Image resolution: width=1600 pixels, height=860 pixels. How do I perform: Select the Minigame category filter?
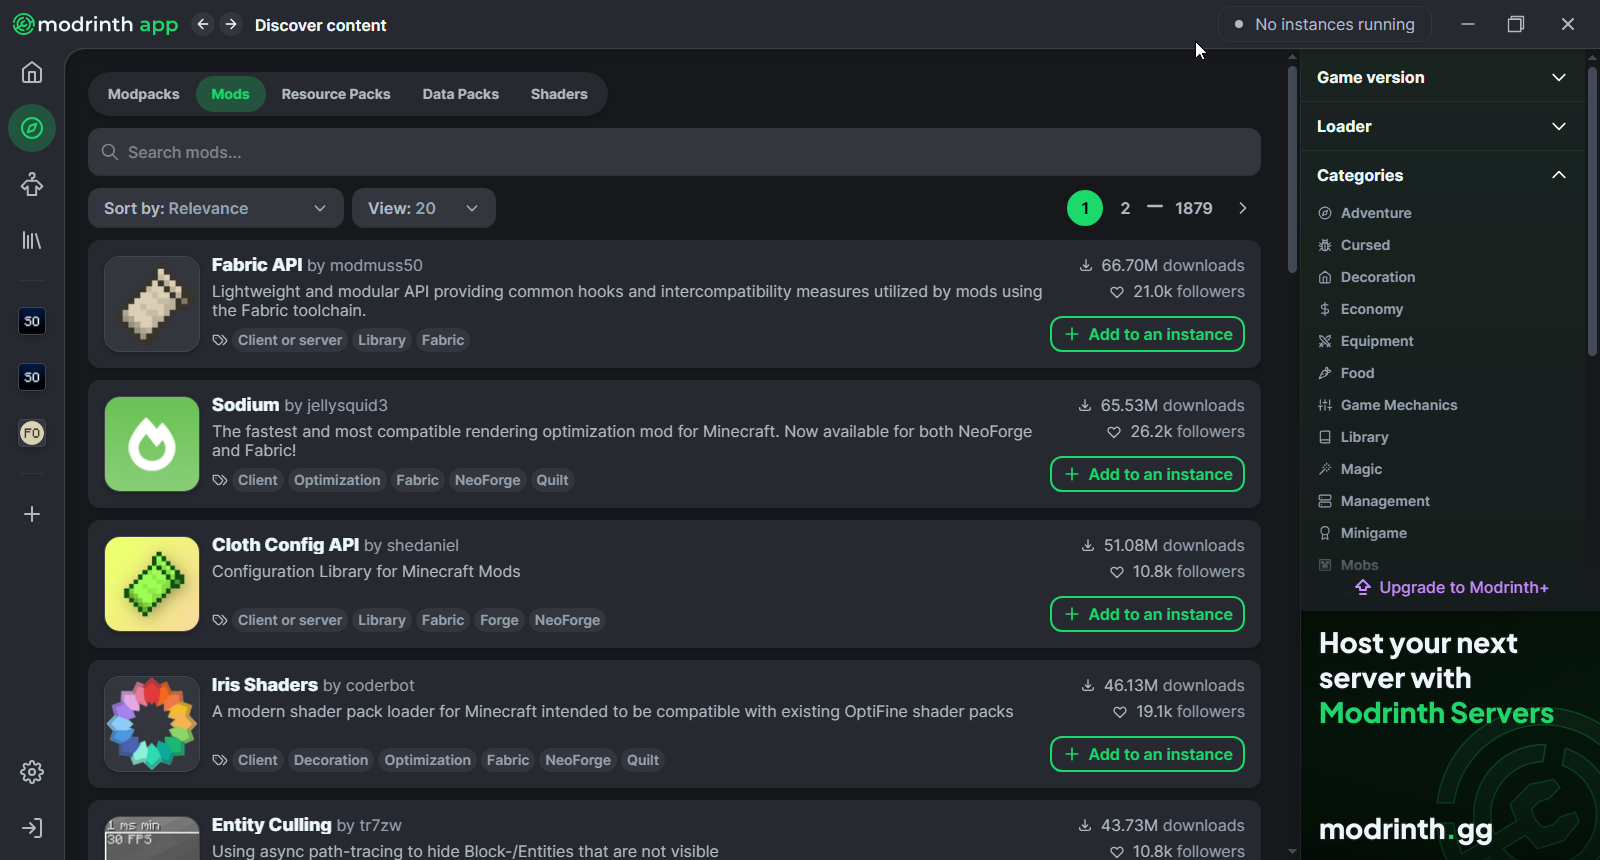click(1362, 533)
